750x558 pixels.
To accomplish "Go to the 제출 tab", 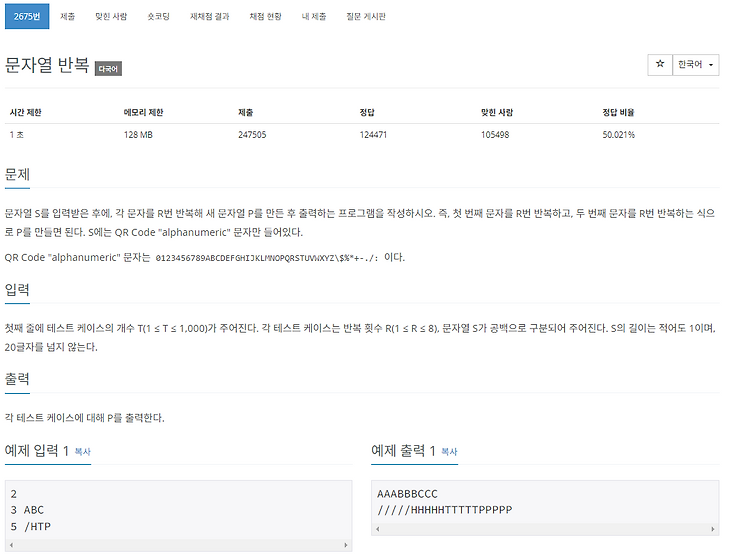I will coord(67,16).
